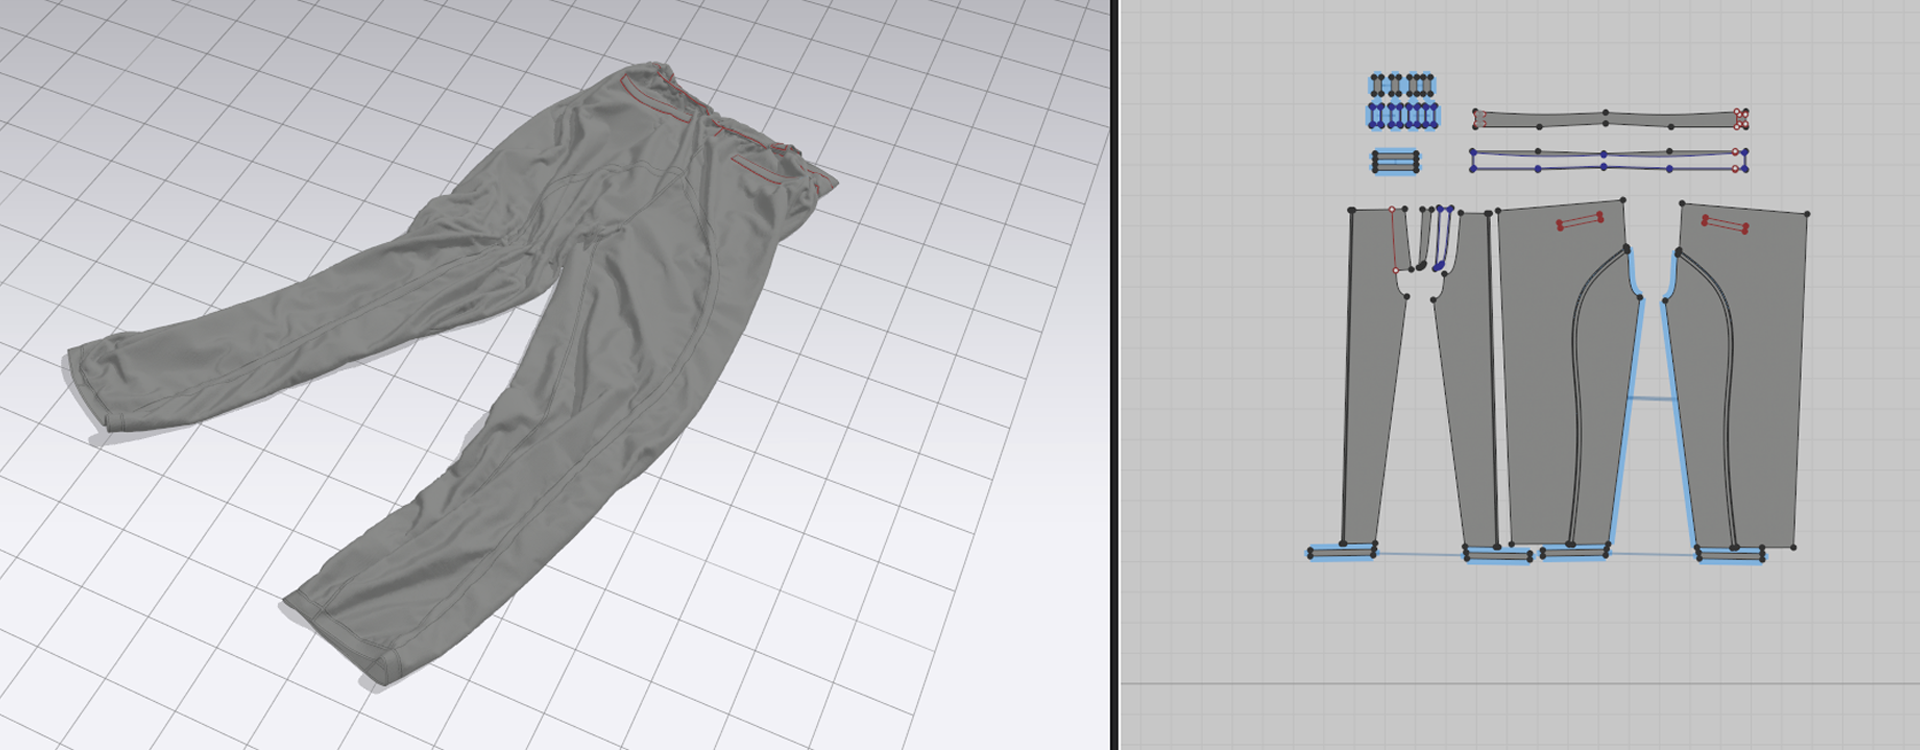
Task: Select the cuff piece under the right back panel
Action: 1731,555
